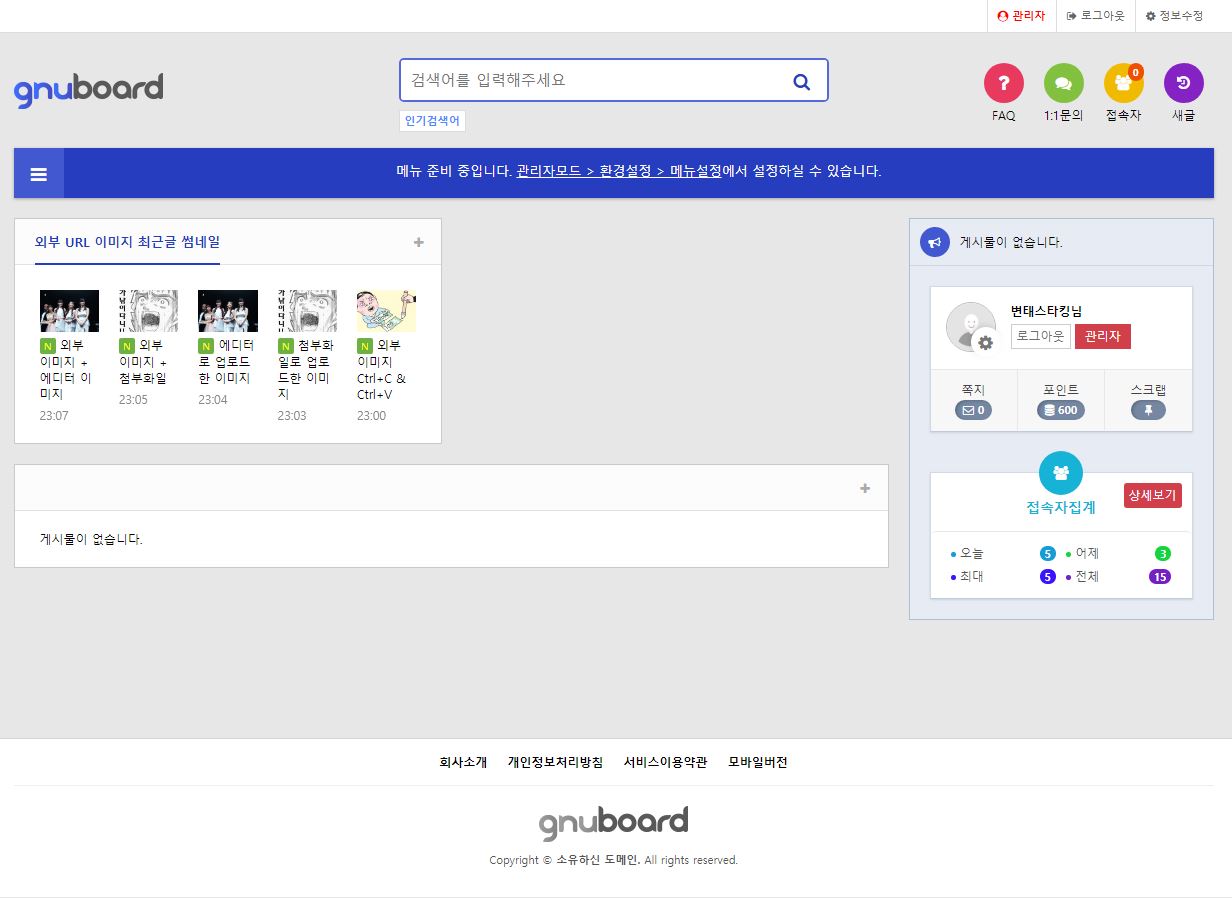
Task: Click the 접속자집계 statistics icon
Action: [1061, 473]
